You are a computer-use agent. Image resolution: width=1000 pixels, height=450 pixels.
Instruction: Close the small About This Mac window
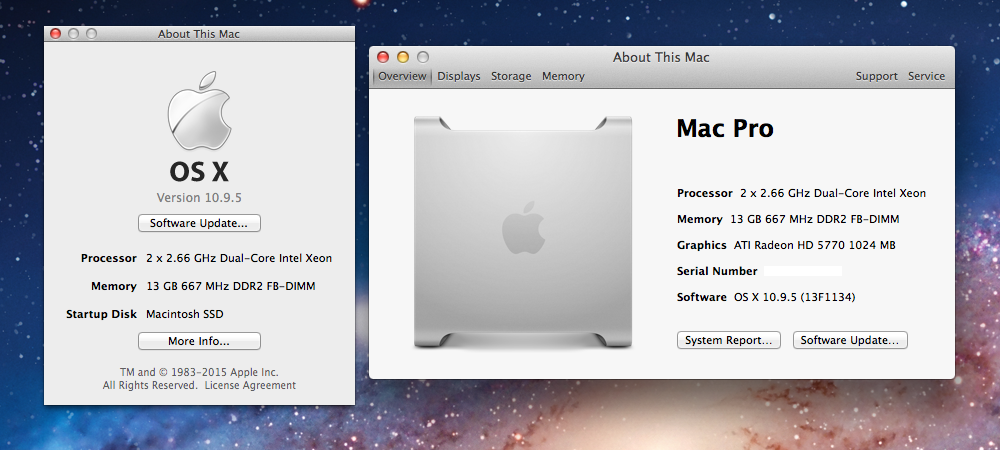55,34
